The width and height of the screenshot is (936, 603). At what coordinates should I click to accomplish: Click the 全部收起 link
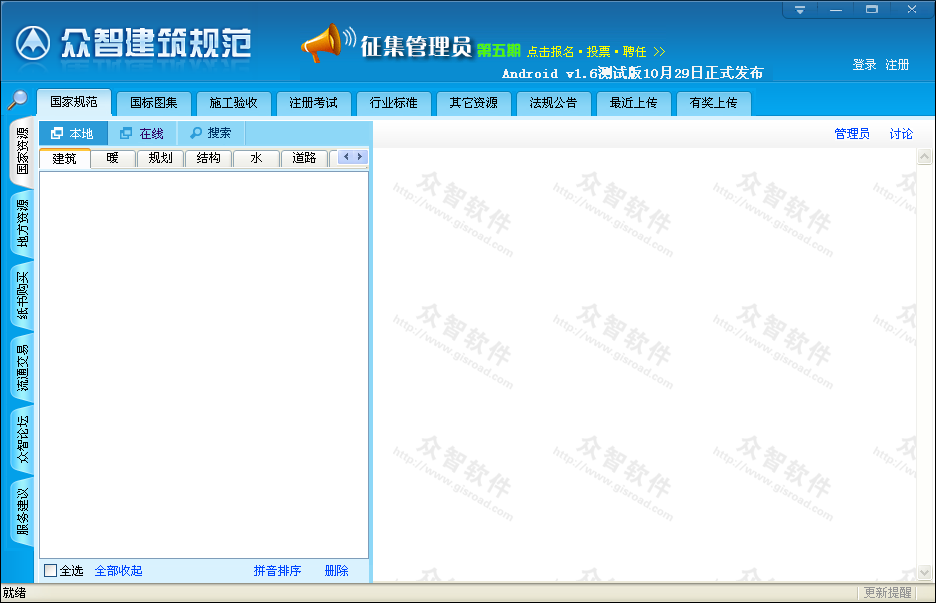point(118,571)
